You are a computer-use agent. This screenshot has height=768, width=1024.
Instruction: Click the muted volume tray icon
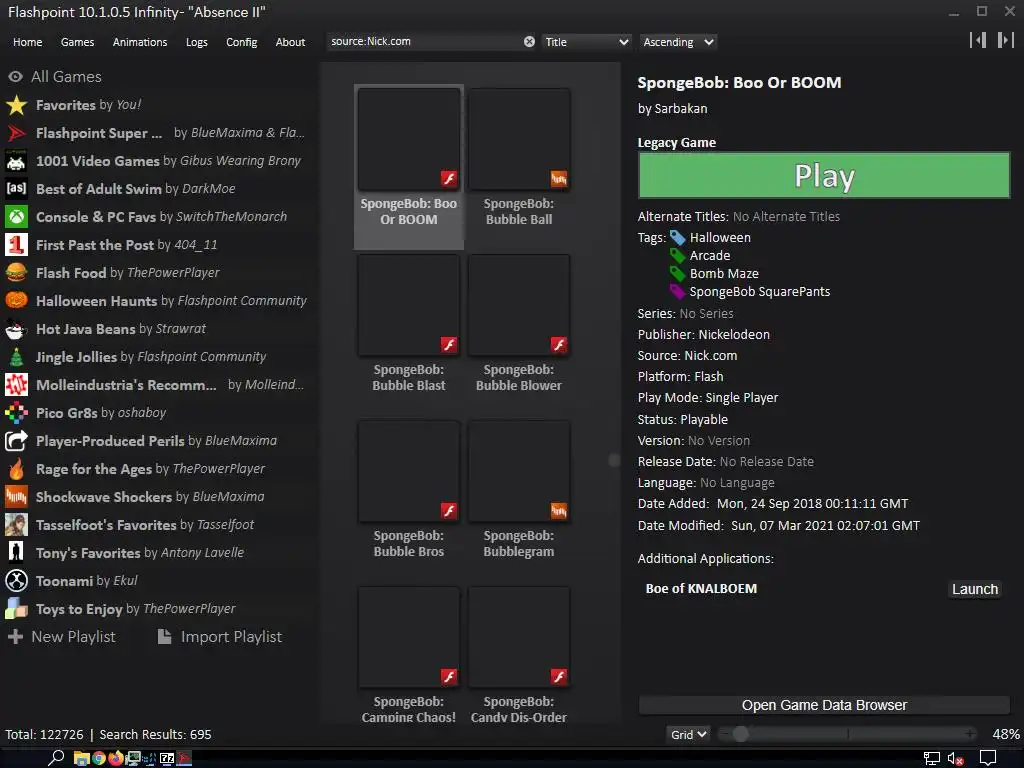955,759
